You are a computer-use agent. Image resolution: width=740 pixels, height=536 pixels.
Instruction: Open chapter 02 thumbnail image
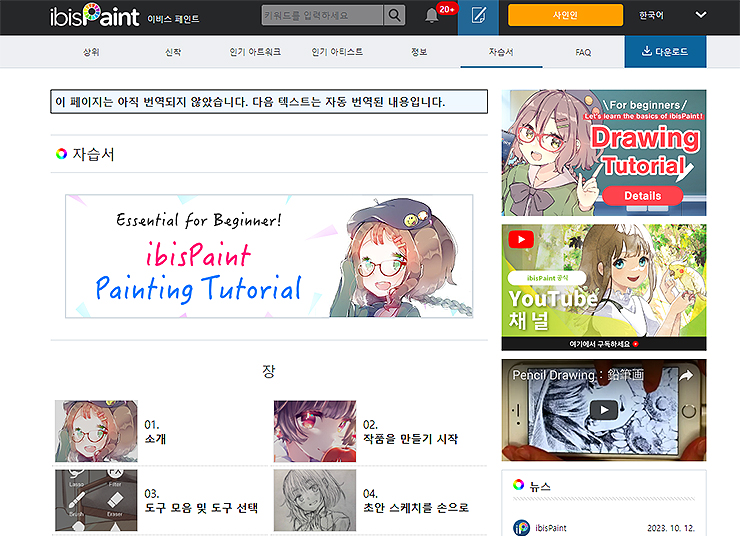tap(315, 431)
